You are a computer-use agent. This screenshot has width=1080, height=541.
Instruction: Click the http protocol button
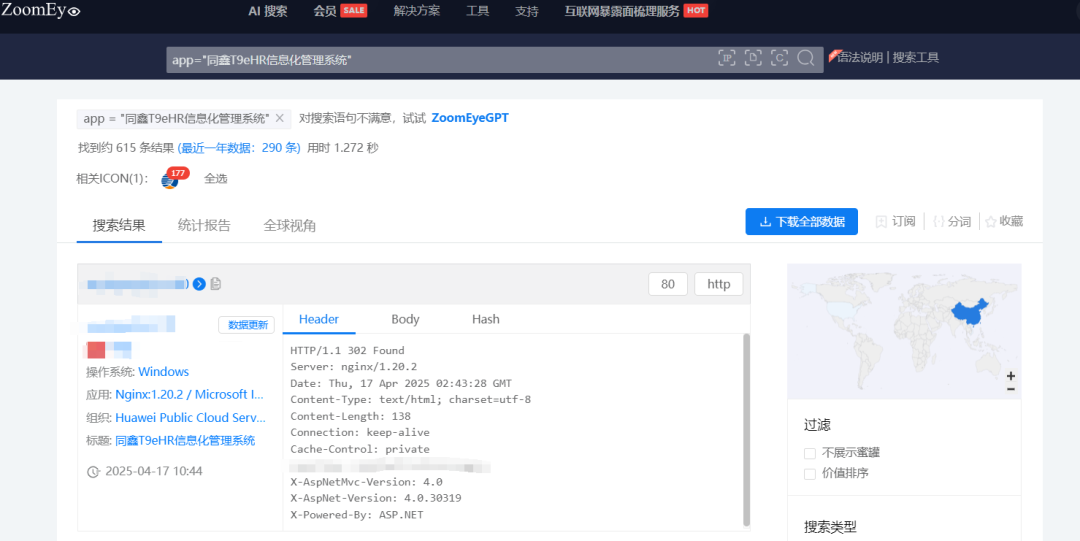click(718, 284)
